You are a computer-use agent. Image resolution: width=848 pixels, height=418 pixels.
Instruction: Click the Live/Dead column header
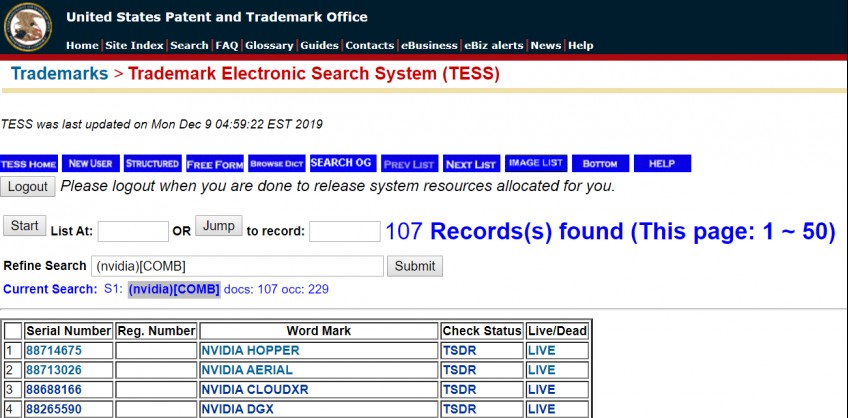tap(557, 331)
